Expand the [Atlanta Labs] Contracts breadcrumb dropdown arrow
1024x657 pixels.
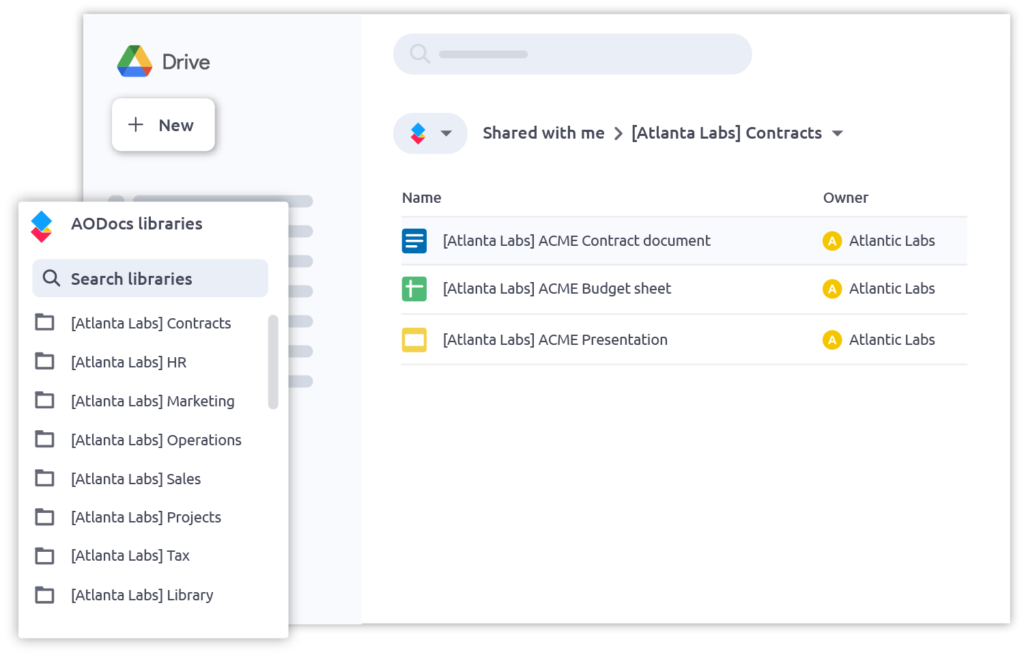837,134
